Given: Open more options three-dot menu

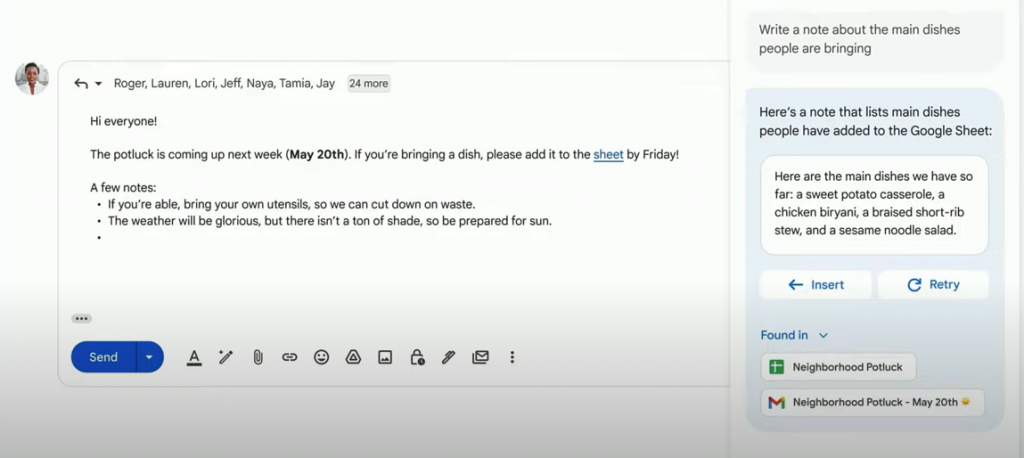Looking at the screenshot, I should click(512, 357).
